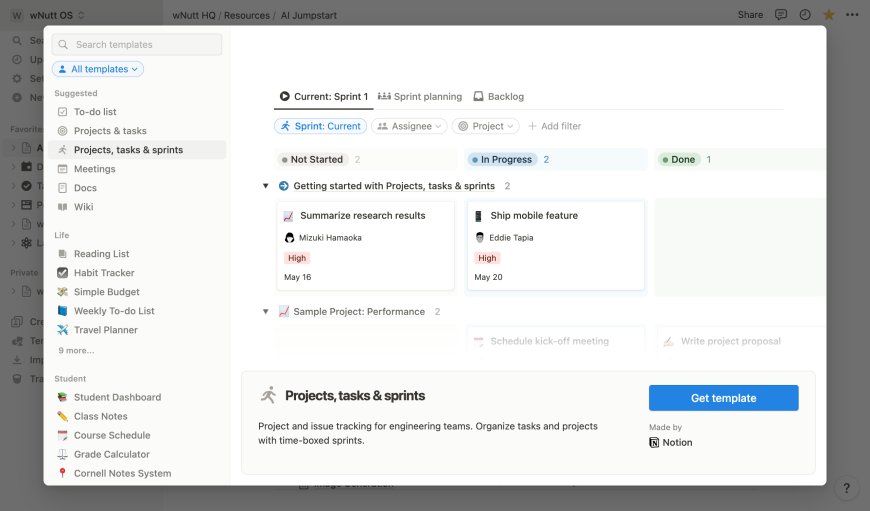Viewport: 870px width, 511px height.
Task: Show 9 more Life templates
Action: (x=76, y=351)
